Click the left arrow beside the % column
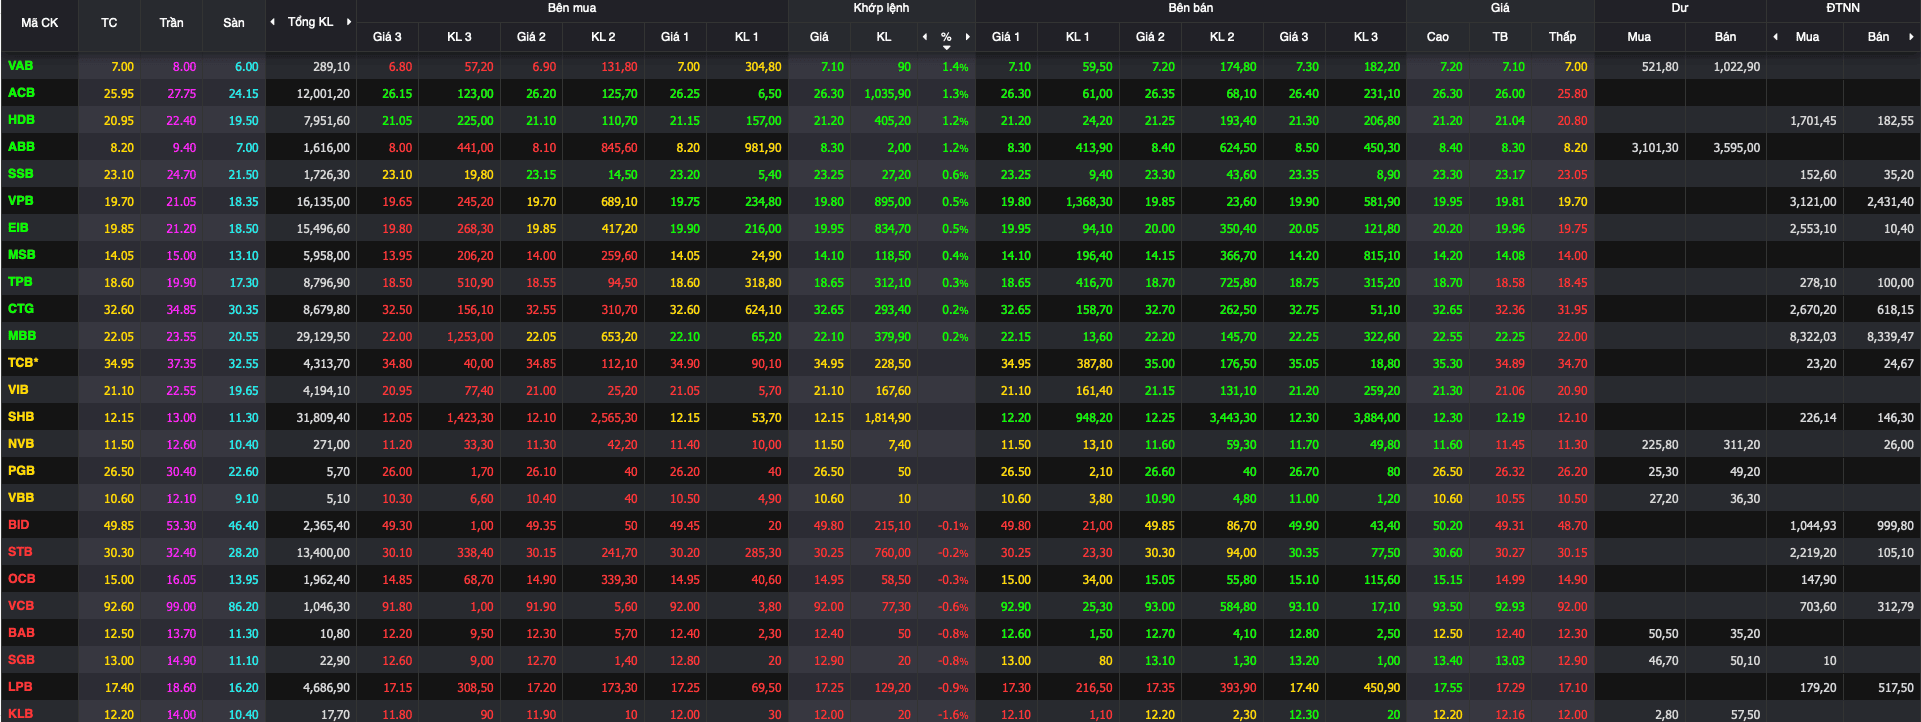This screenshot has width=1921, height=722. pos(924,37)
